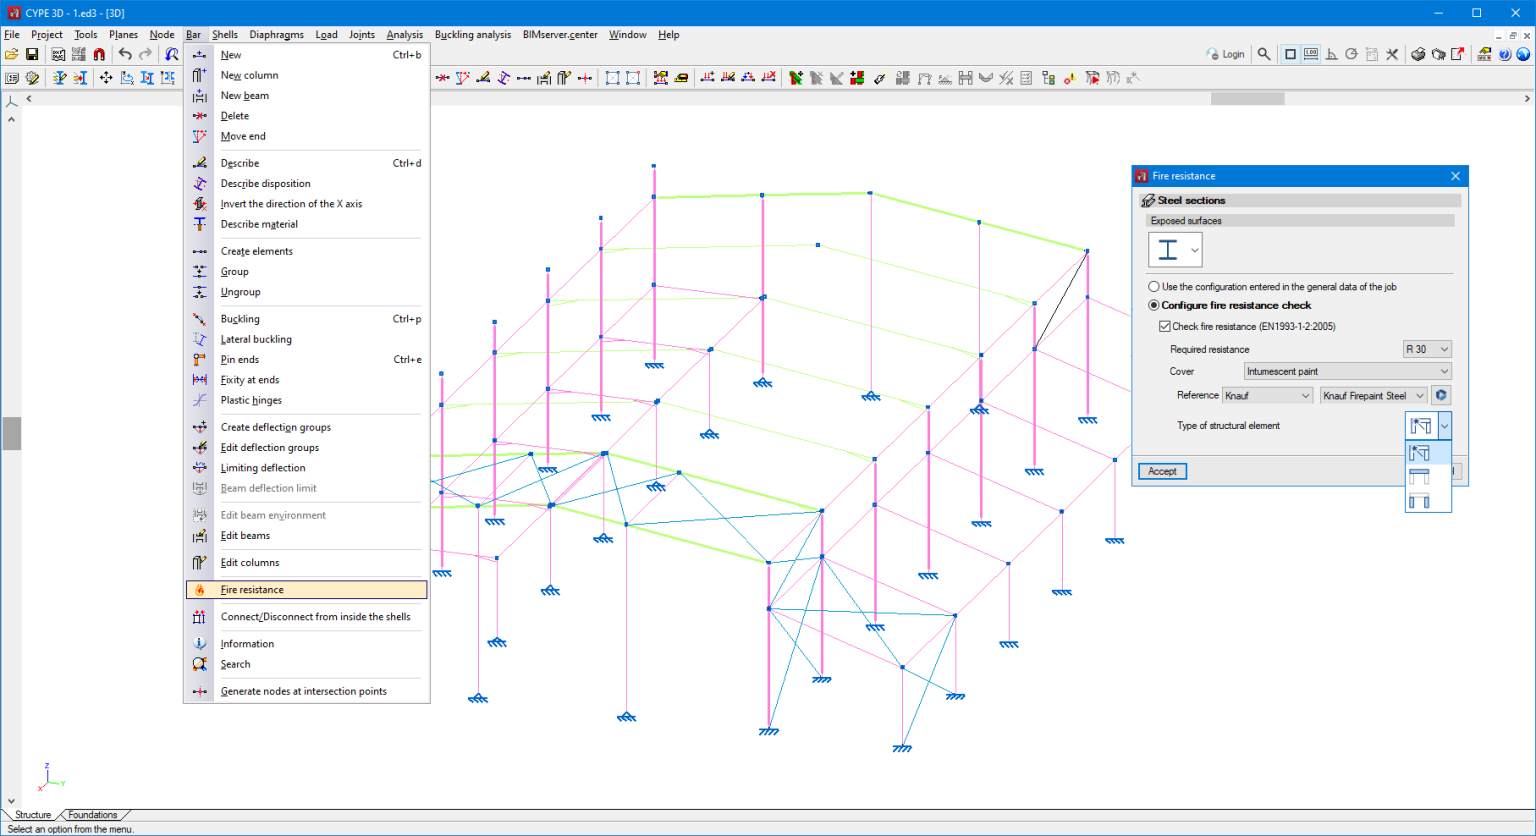Select 'Use the configuration entered in general data'
The height and width of the screenshot is (836, 1536).
[x=1154, y=287]
